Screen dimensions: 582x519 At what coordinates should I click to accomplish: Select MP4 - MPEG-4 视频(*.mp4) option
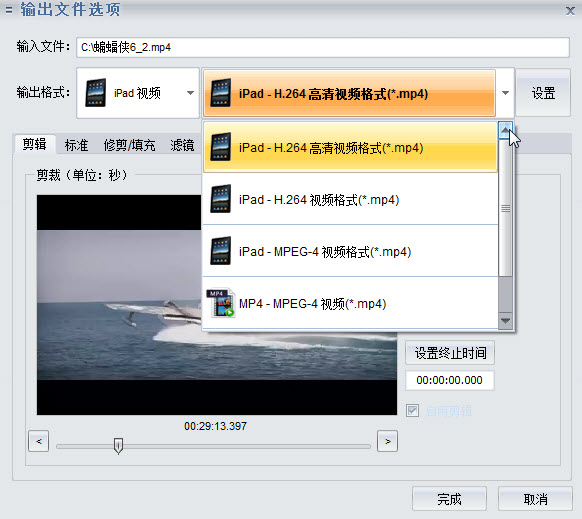350,303
